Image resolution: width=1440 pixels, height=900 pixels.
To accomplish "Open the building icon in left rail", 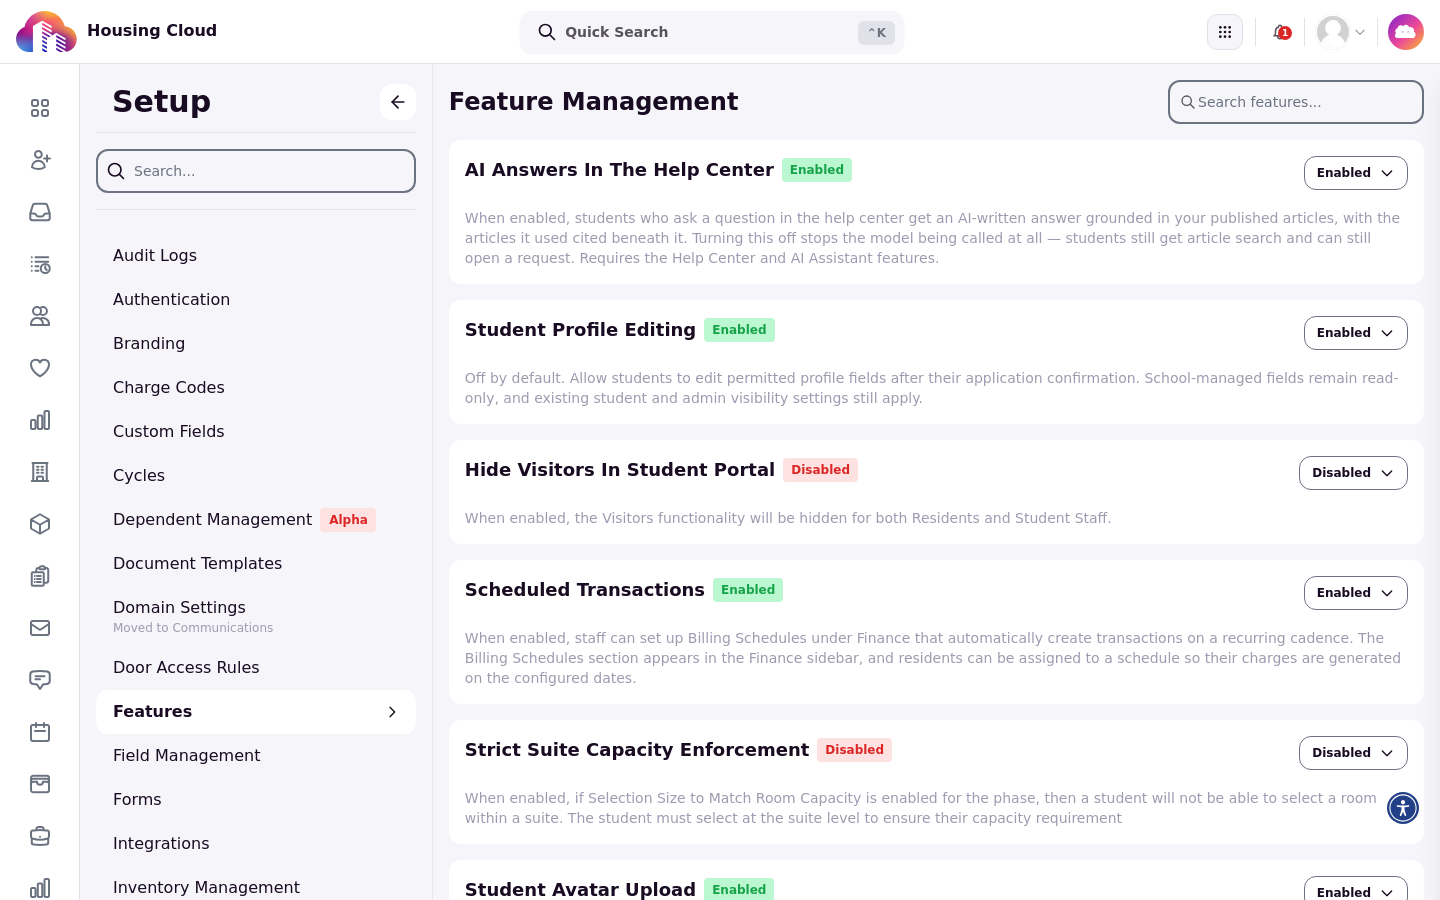I will click(40, 472).
